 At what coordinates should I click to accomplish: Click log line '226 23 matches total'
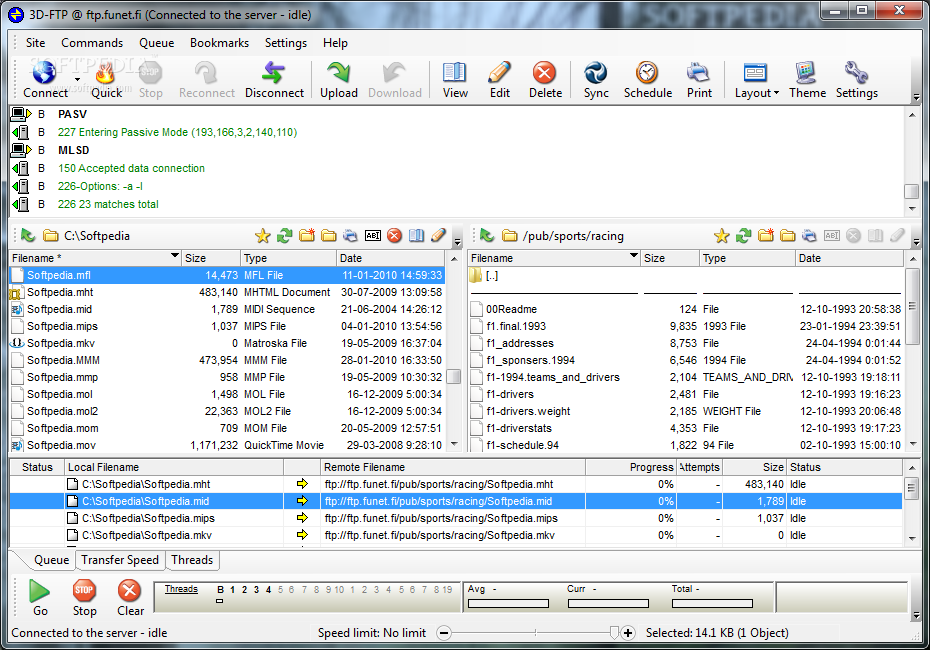point(108,204)
